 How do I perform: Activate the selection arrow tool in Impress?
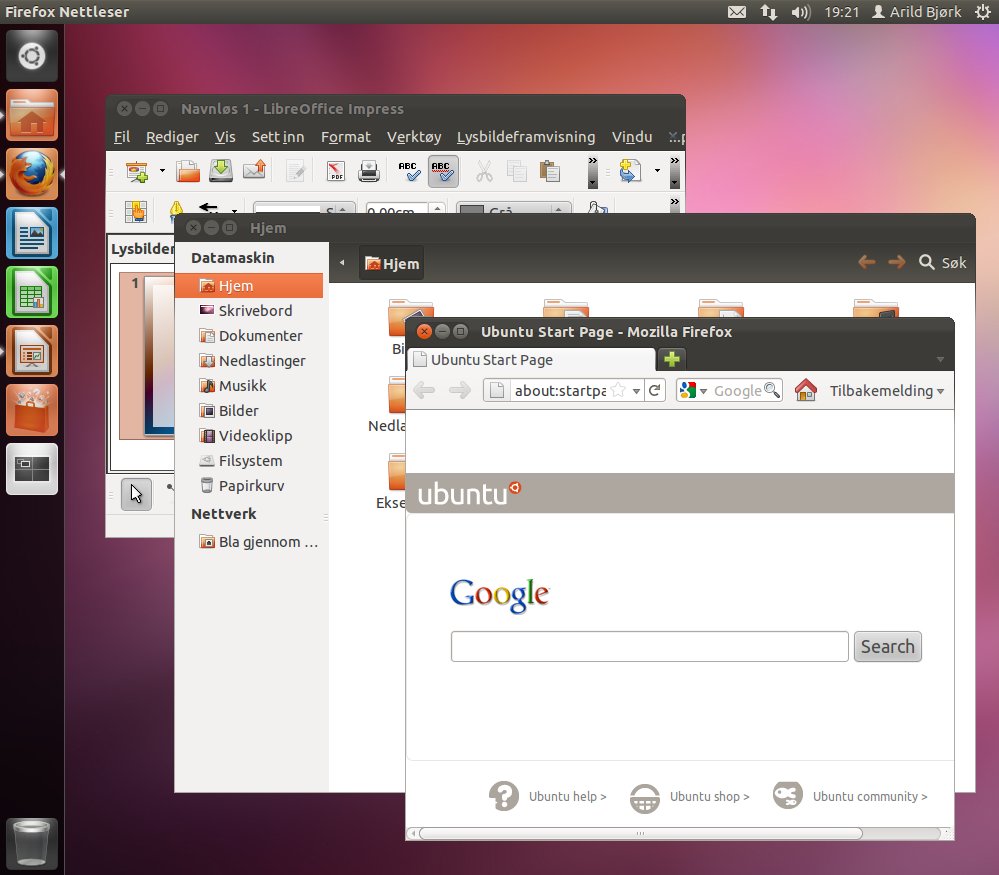tap(137, 494)
